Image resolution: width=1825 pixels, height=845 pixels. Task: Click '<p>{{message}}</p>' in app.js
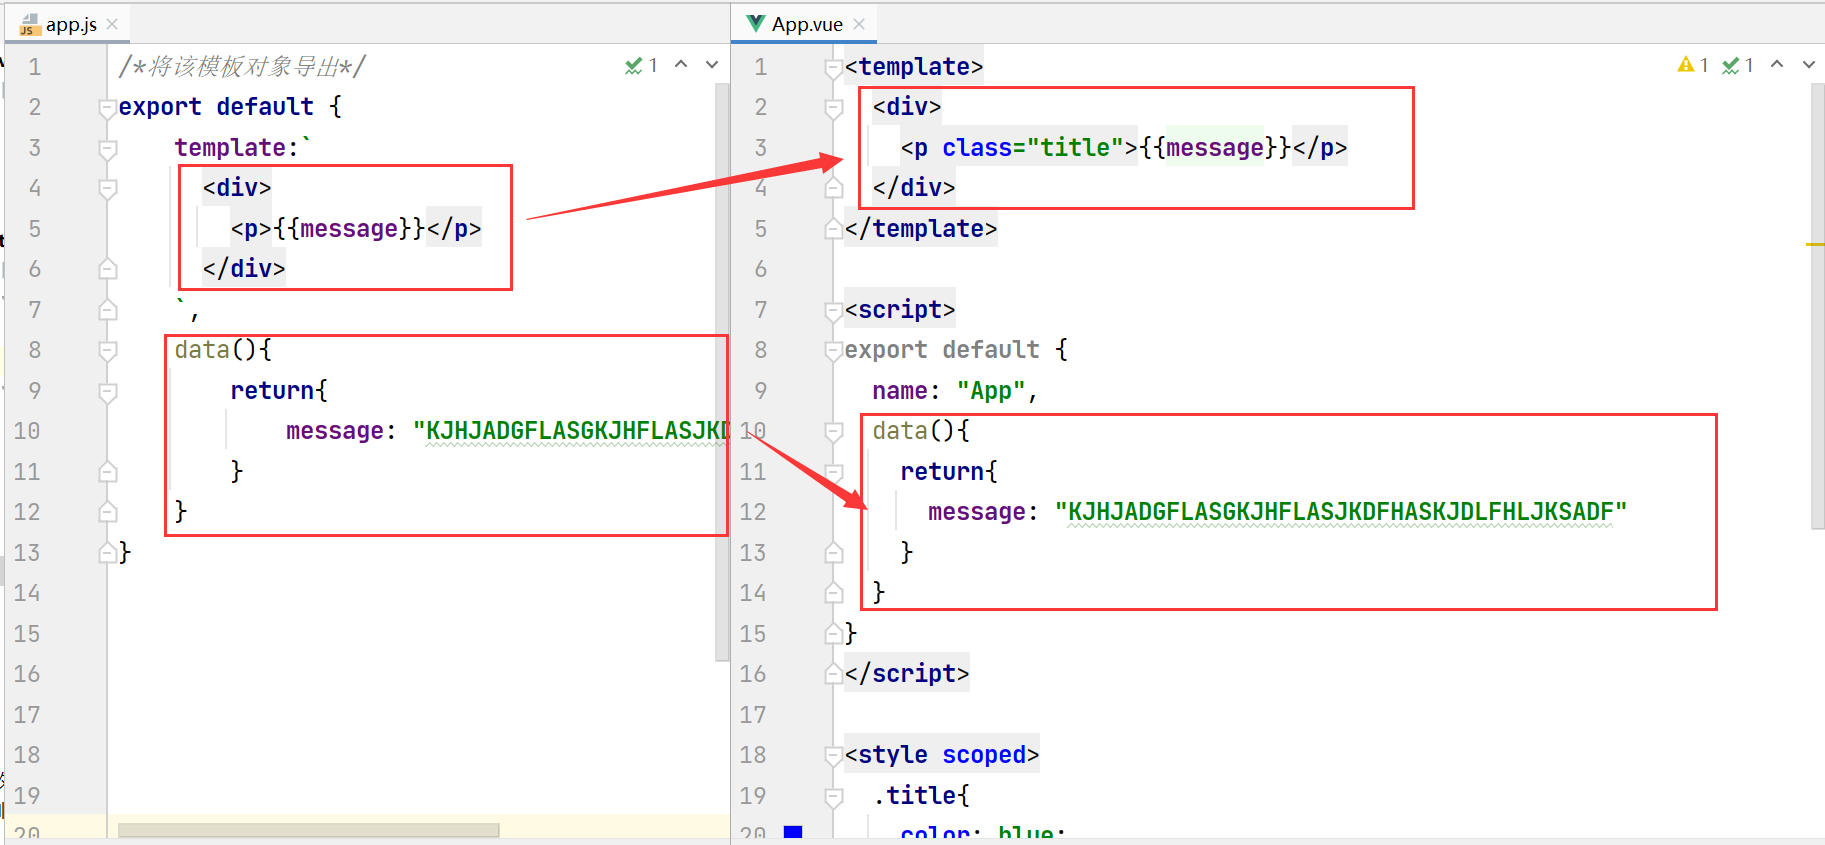pos(356,229)
